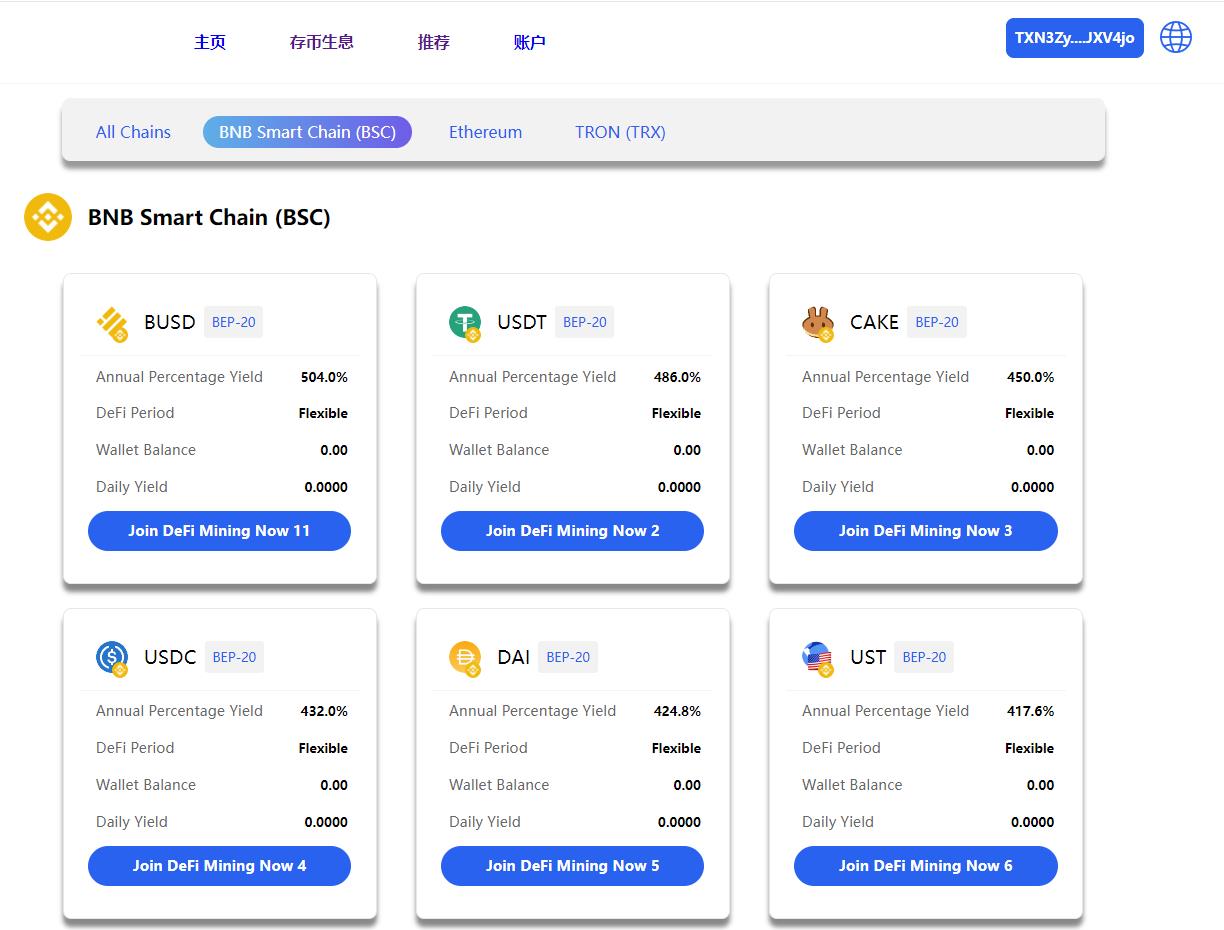
Task: Open the 主页 menu item
Action: [210, 42]
